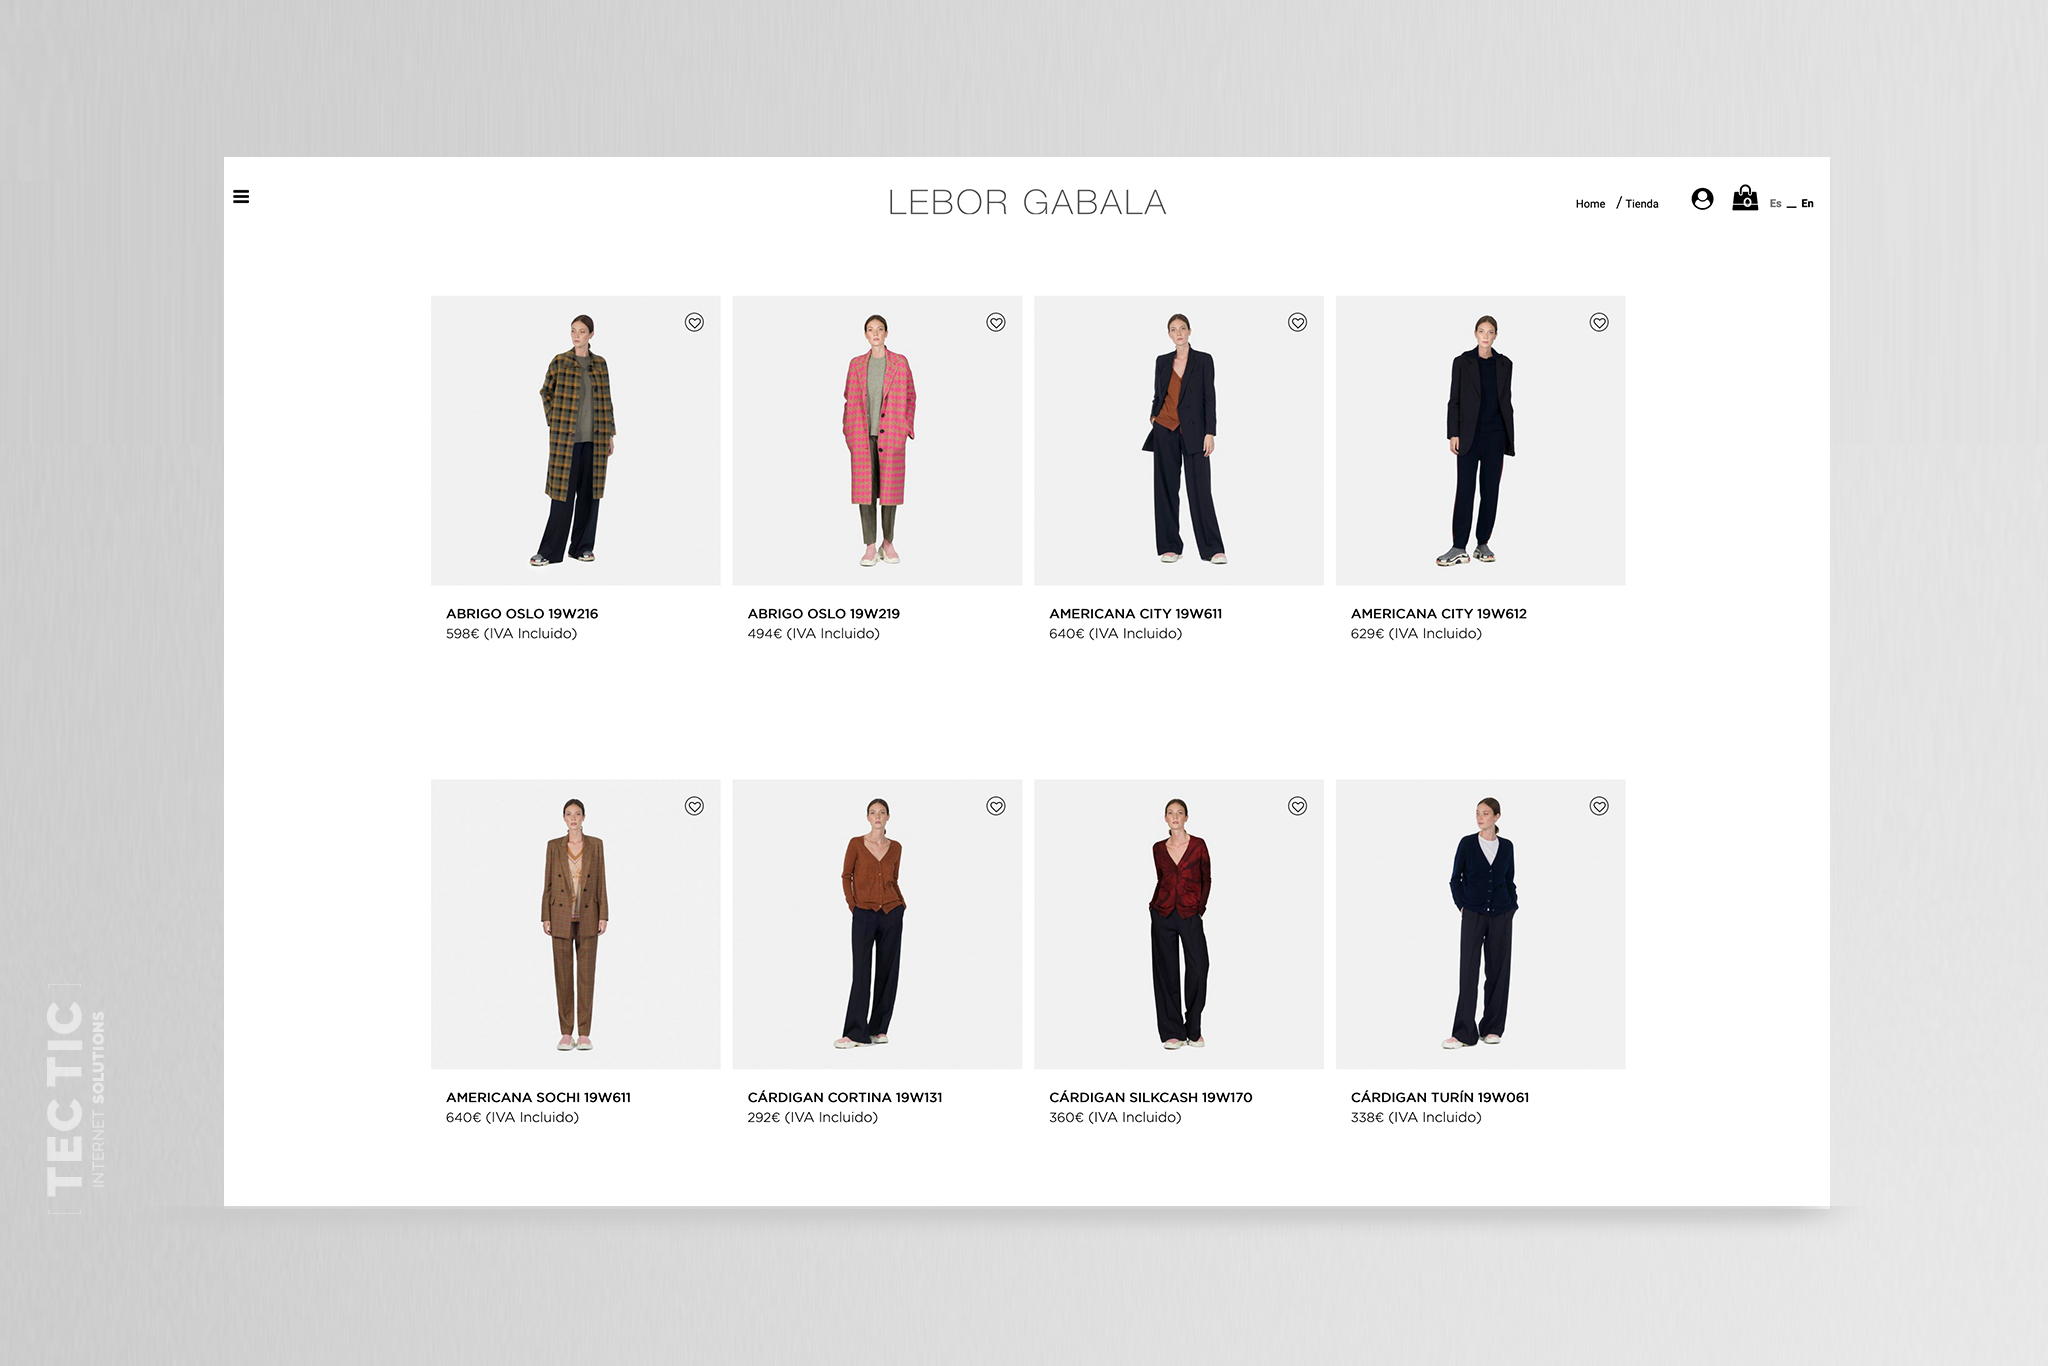Switch language to Es

1775,204
